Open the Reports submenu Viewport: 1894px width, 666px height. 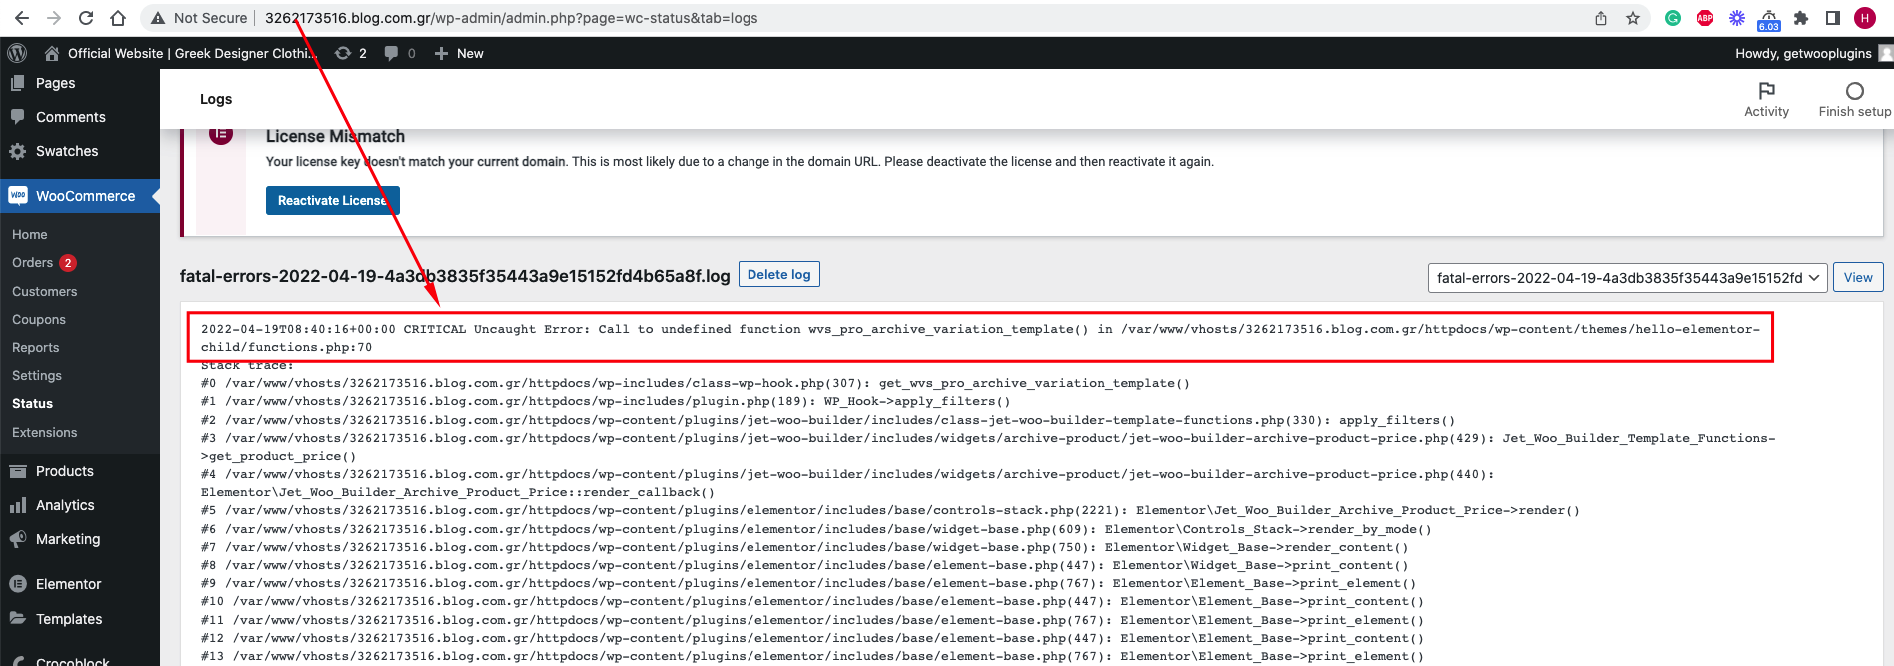[x=36, y=347]
